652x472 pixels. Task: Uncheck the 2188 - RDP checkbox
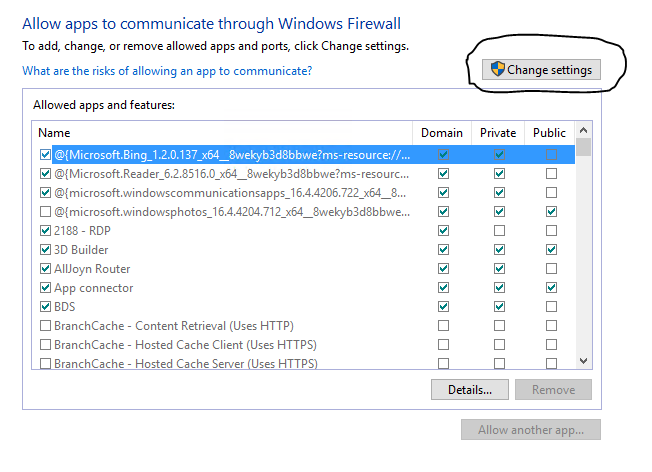point(45,231)
